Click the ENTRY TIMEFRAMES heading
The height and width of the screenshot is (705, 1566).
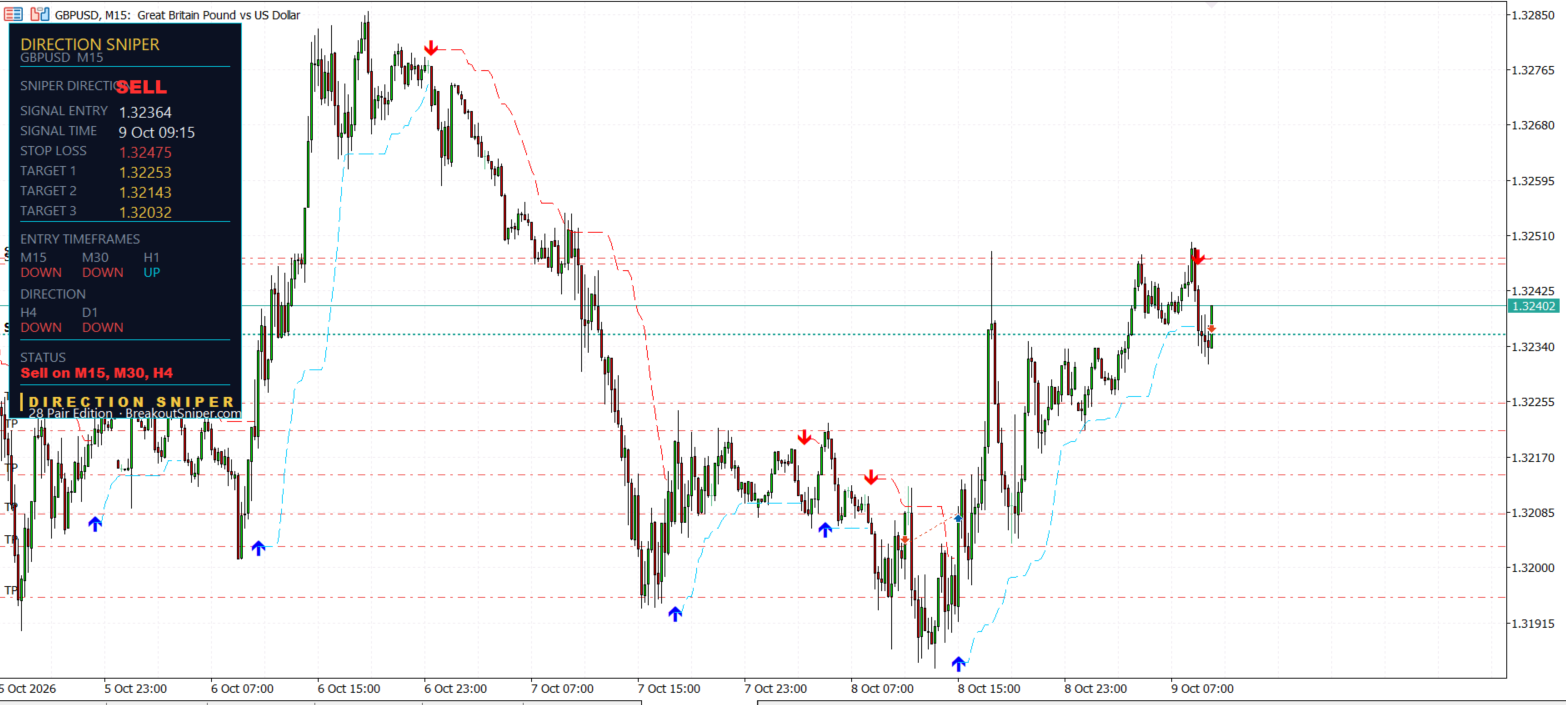[80, 239]
